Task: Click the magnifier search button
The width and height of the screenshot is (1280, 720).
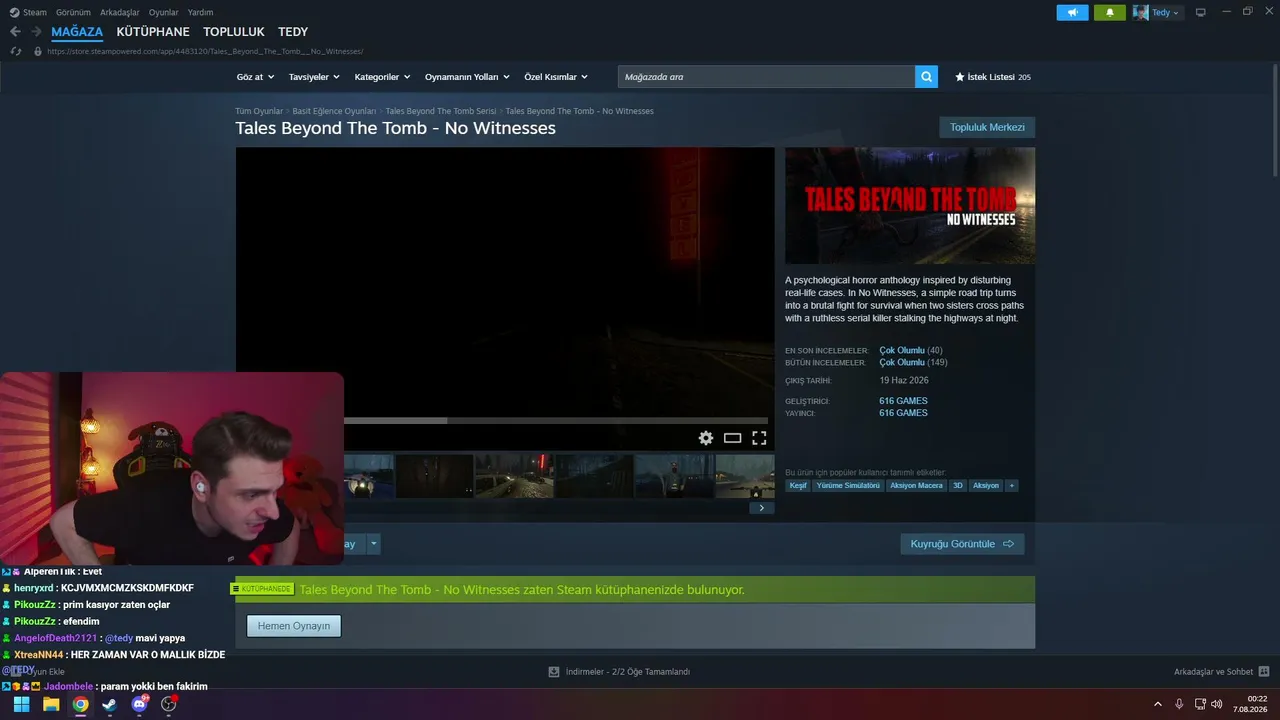Action: click(x=927, y=76)
